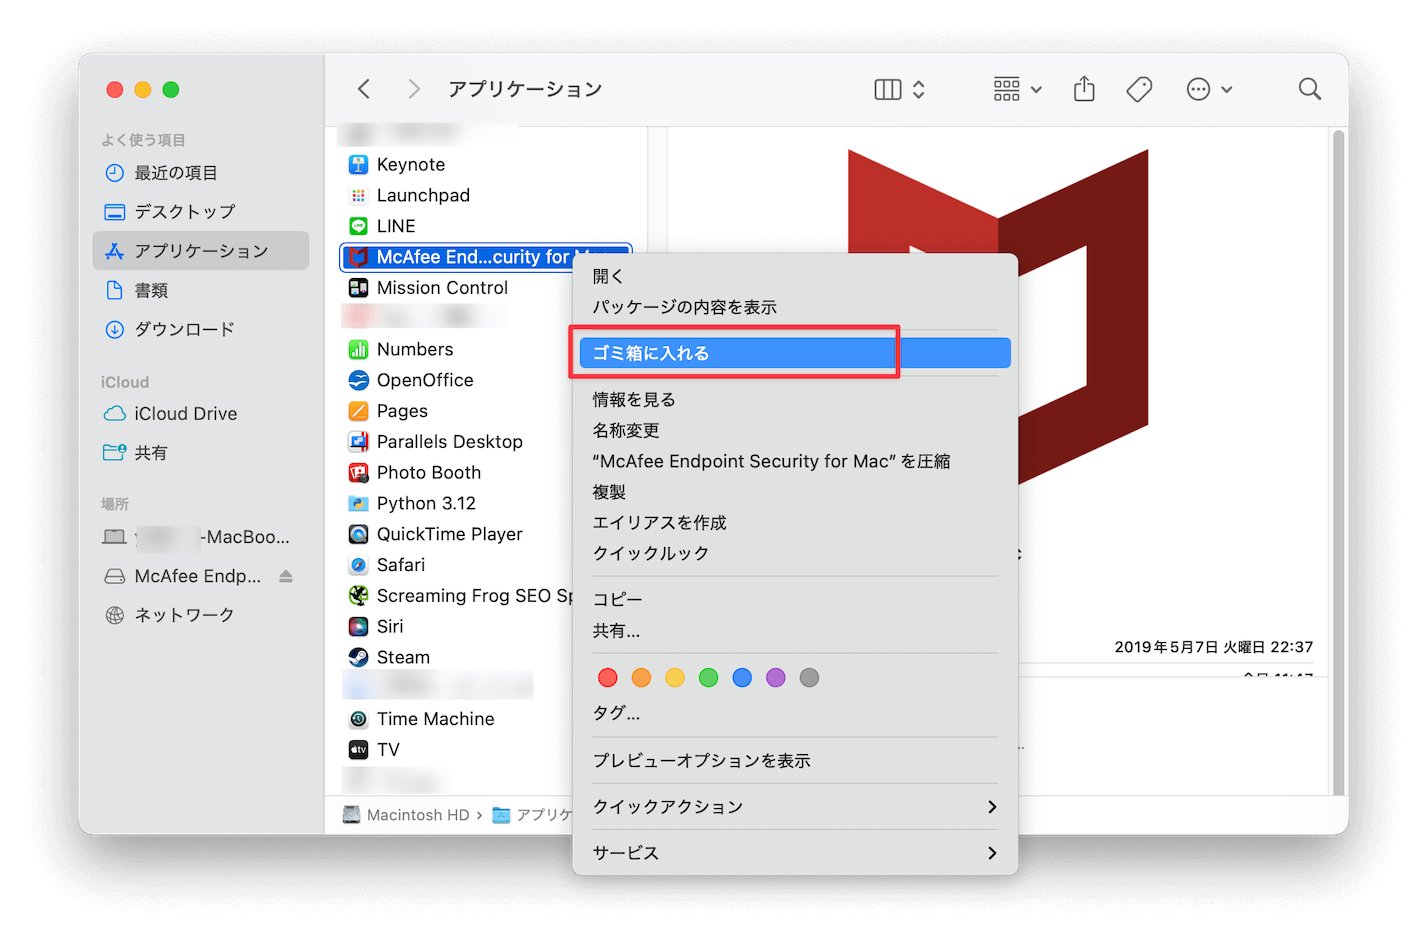Click the OpenOffice app icon
1427x938 pixels.
[358, 380]
